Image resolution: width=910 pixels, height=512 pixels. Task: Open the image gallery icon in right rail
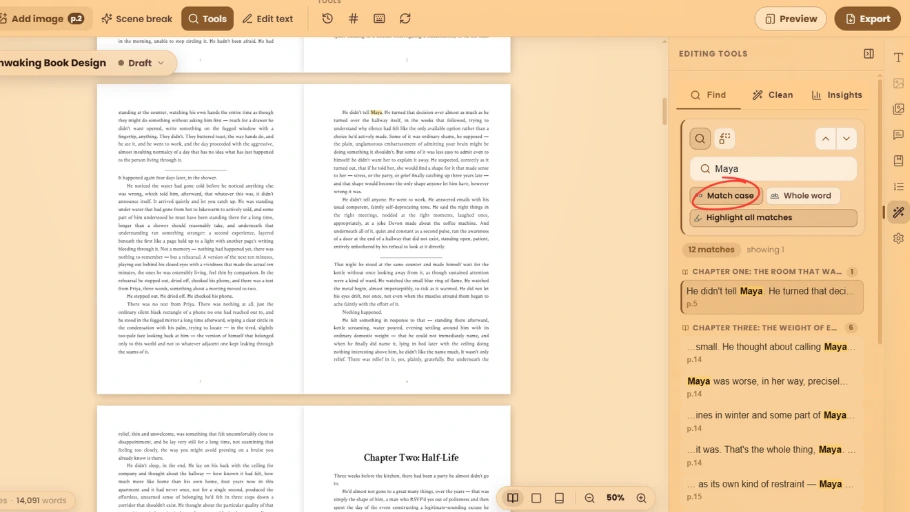[898, 109]
